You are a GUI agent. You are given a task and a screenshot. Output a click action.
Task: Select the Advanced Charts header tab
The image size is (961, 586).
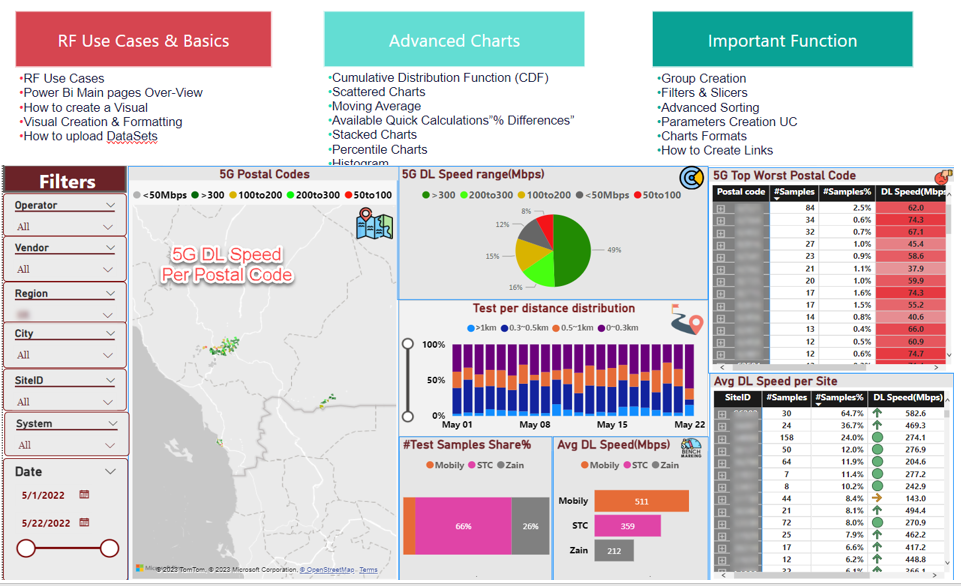[x=454, y=39]
